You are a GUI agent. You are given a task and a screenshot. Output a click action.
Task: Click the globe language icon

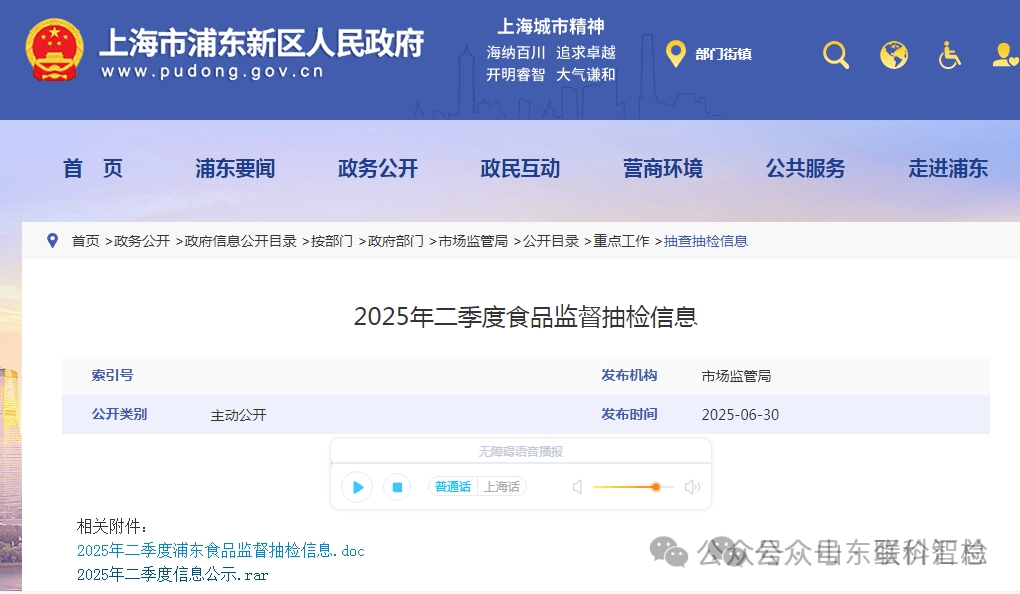pyautogui.click(x=894, y=55)
